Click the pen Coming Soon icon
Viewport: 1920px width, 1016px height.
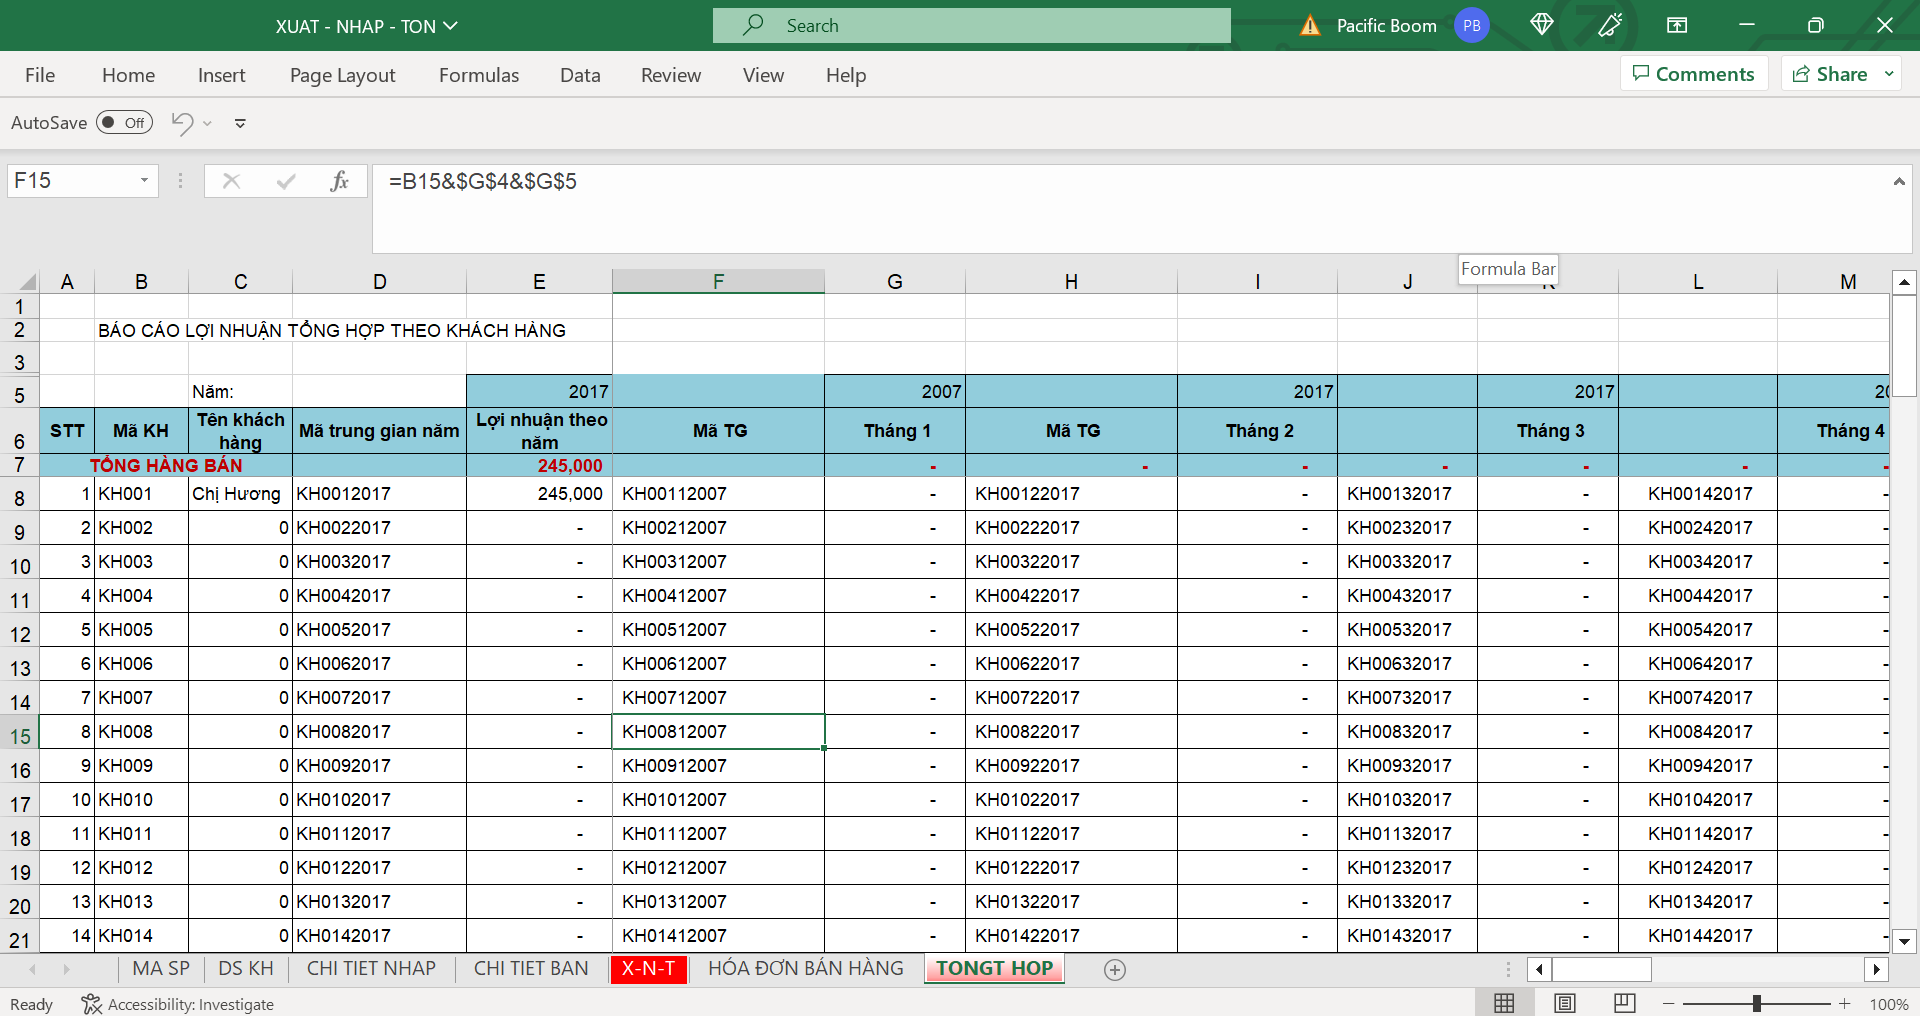[x=1610, y=25]
